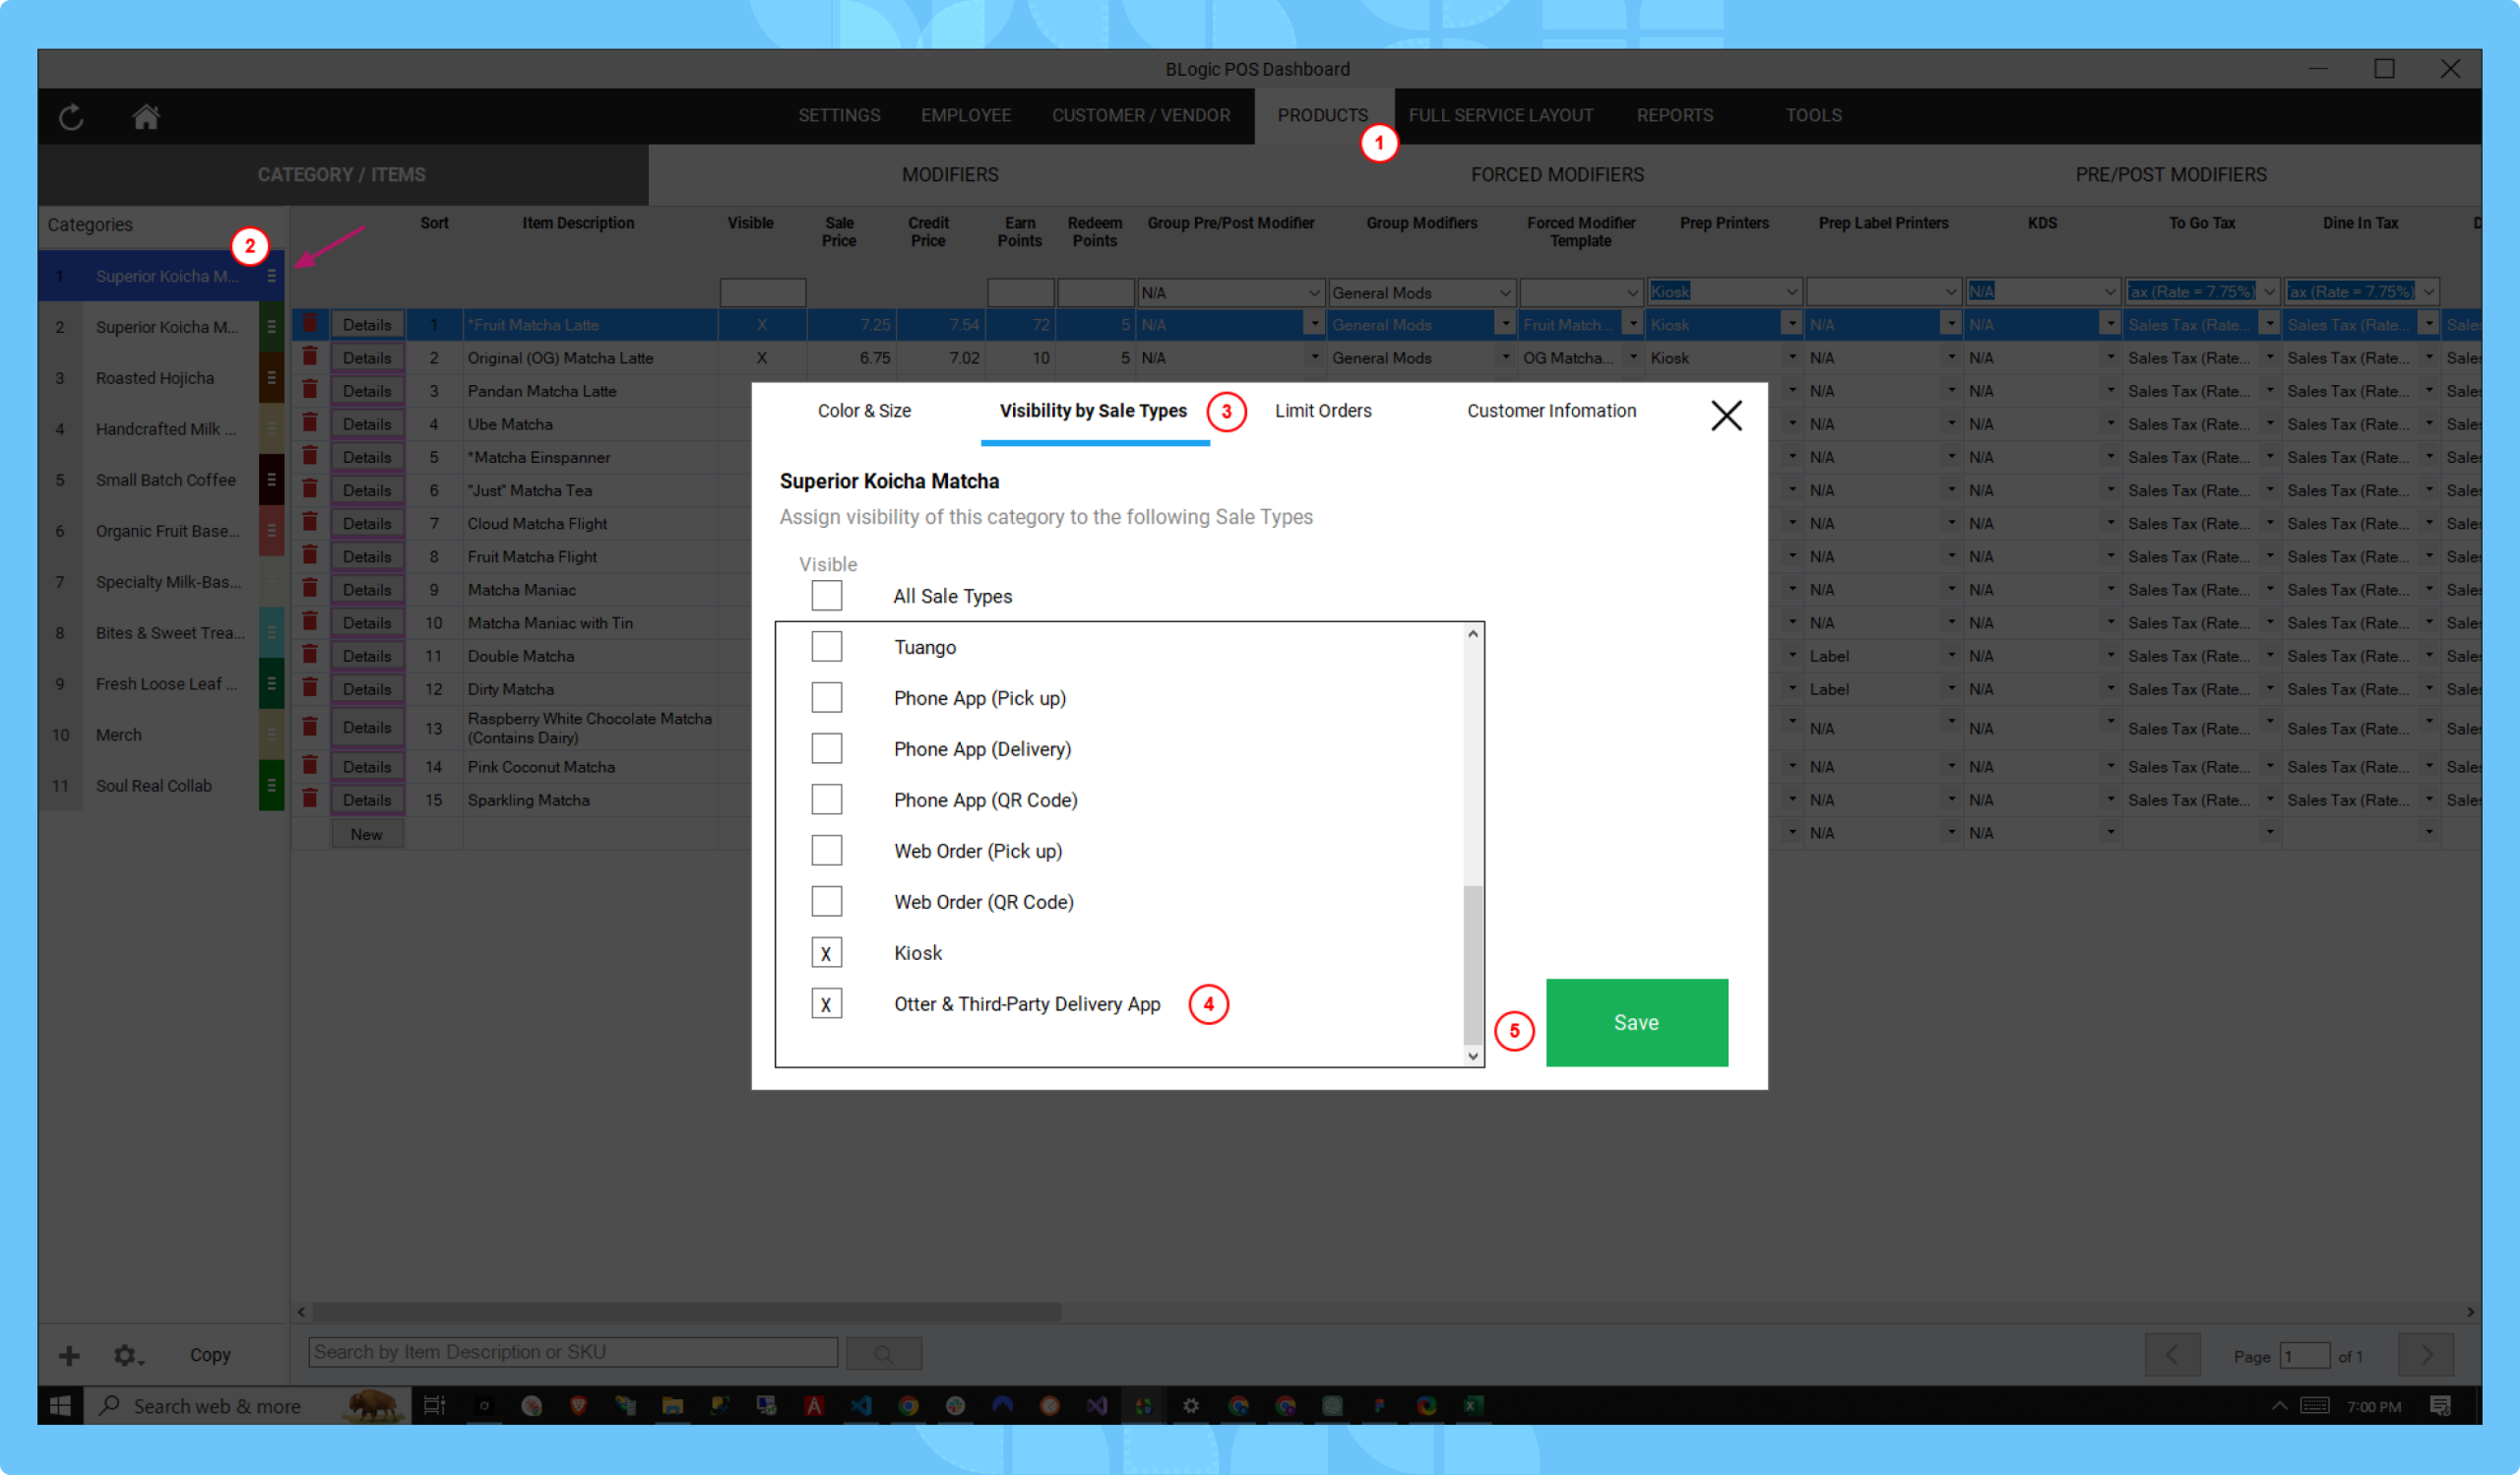Screen dimensions: 2520x1475
Task: Open menu icon for Soul Real Collab category
Action: pyautogui.click(x=271, y=786)
